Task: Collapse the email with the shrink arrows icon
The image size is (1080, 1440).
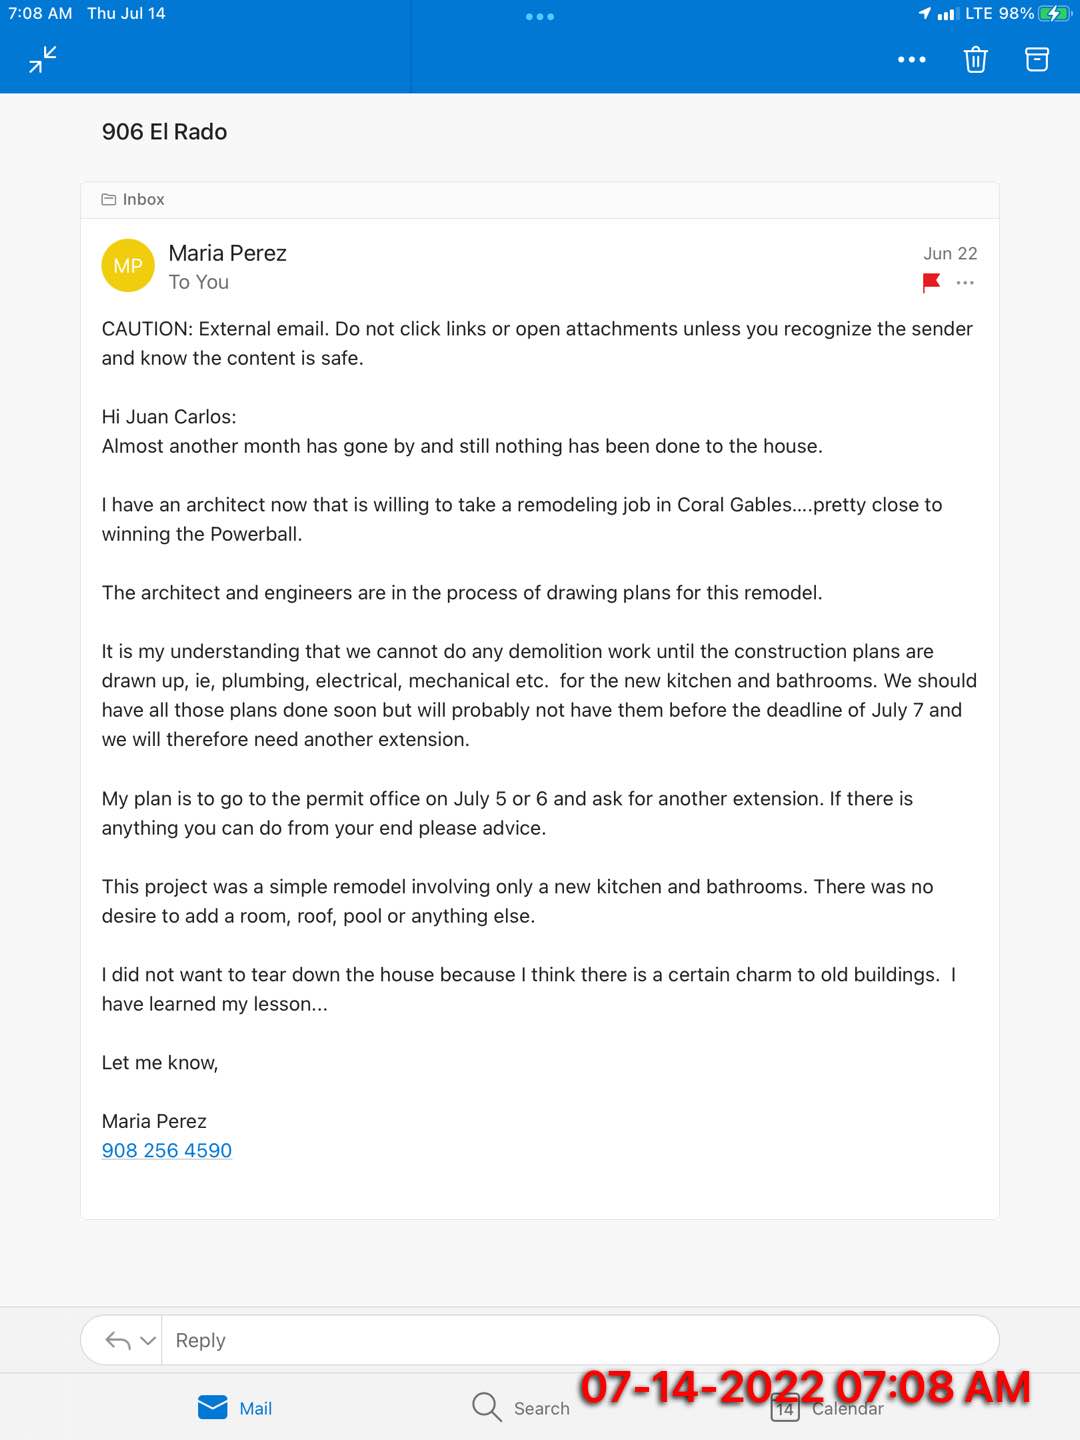Action: (x=43, y=60)
